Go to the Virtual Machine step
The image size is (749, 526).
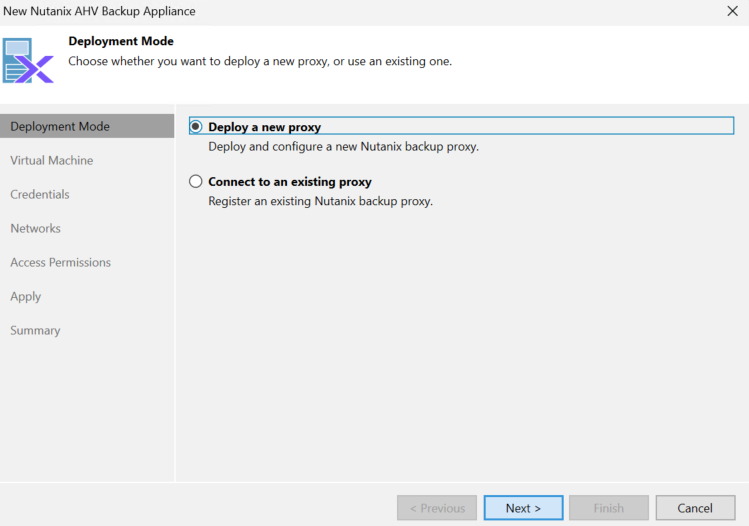[x=52, y=161]
